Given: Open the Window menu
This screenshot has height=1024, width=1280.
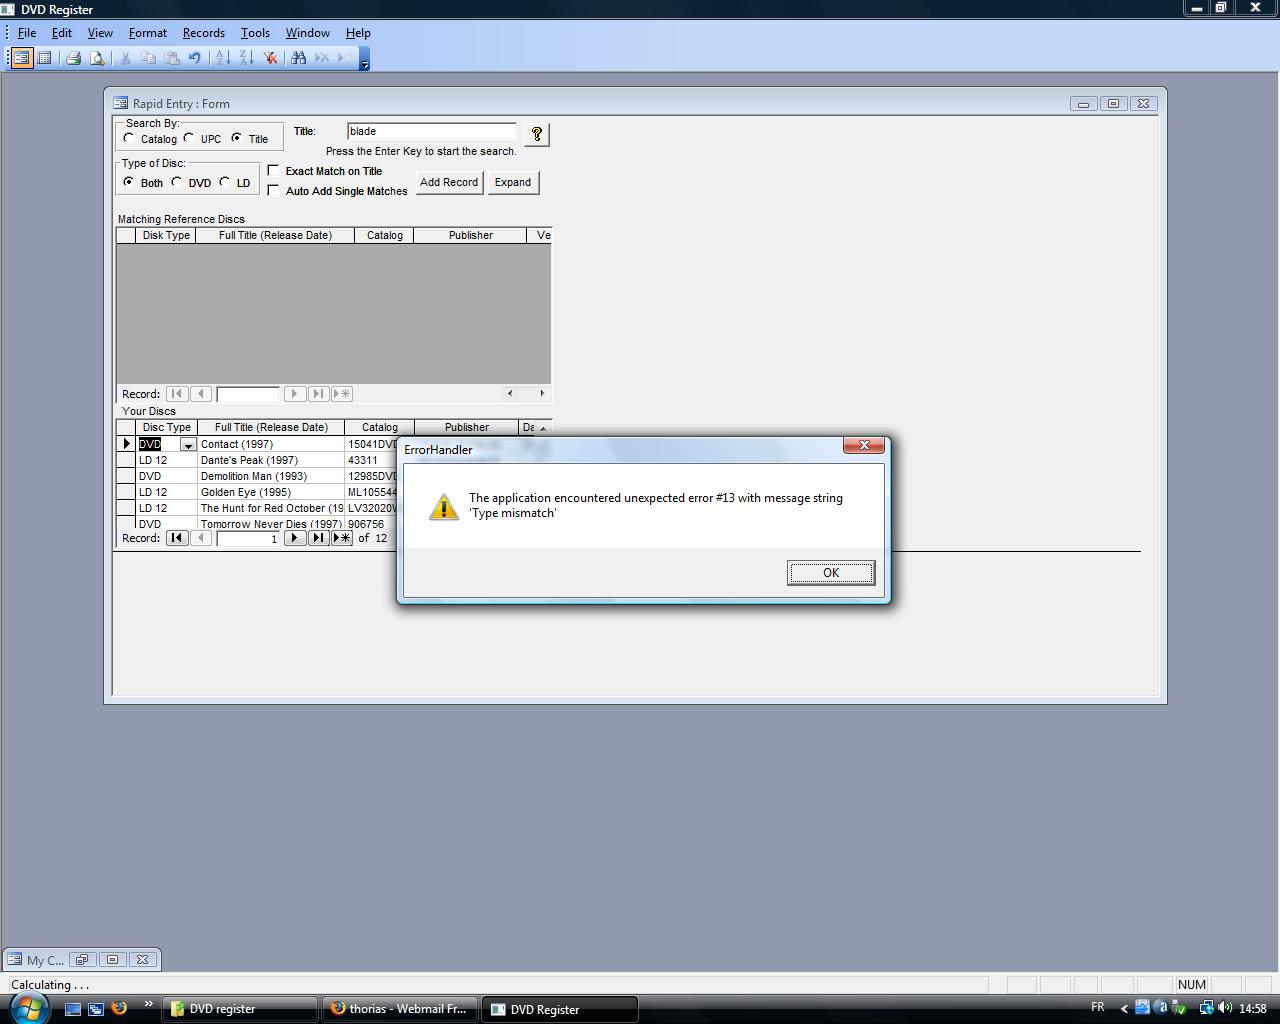Looking at the screenshot, I should coord(307,33).
